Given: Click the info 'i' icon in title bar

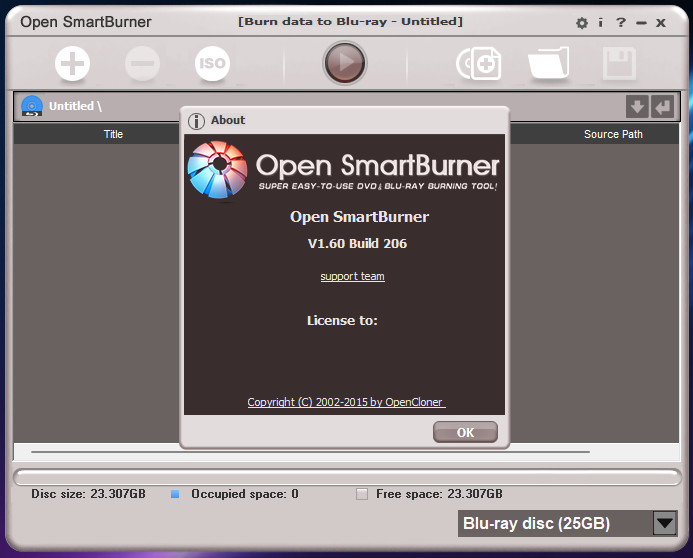Looking at the screenshot, I should (x=600, y=22).
